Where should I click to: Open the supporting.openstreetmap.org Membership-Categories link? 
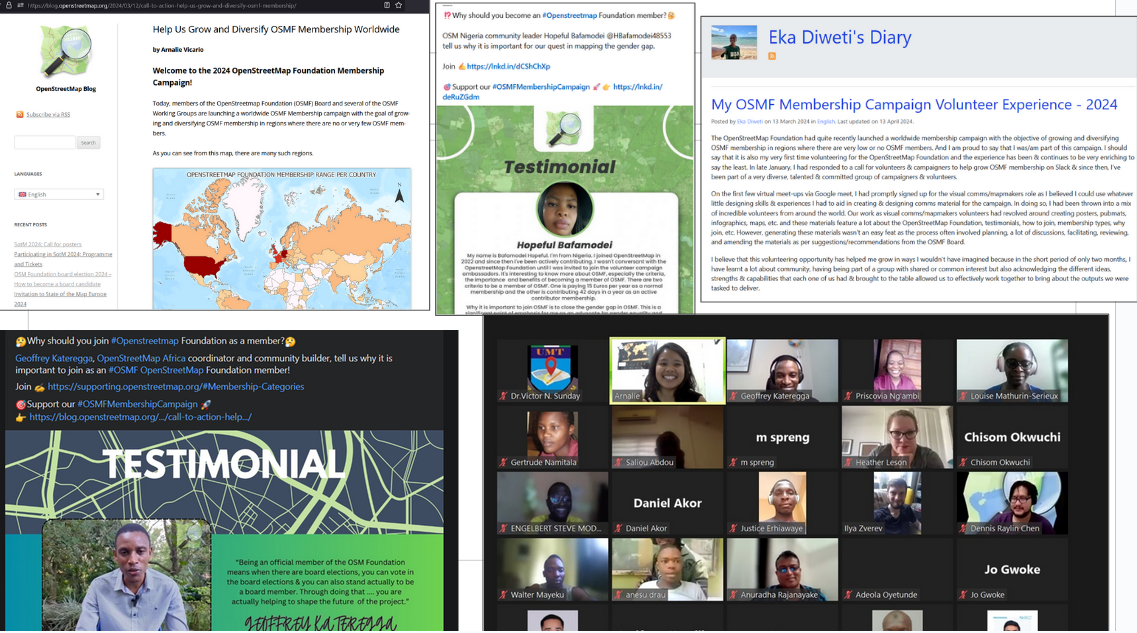coord(175,386)
